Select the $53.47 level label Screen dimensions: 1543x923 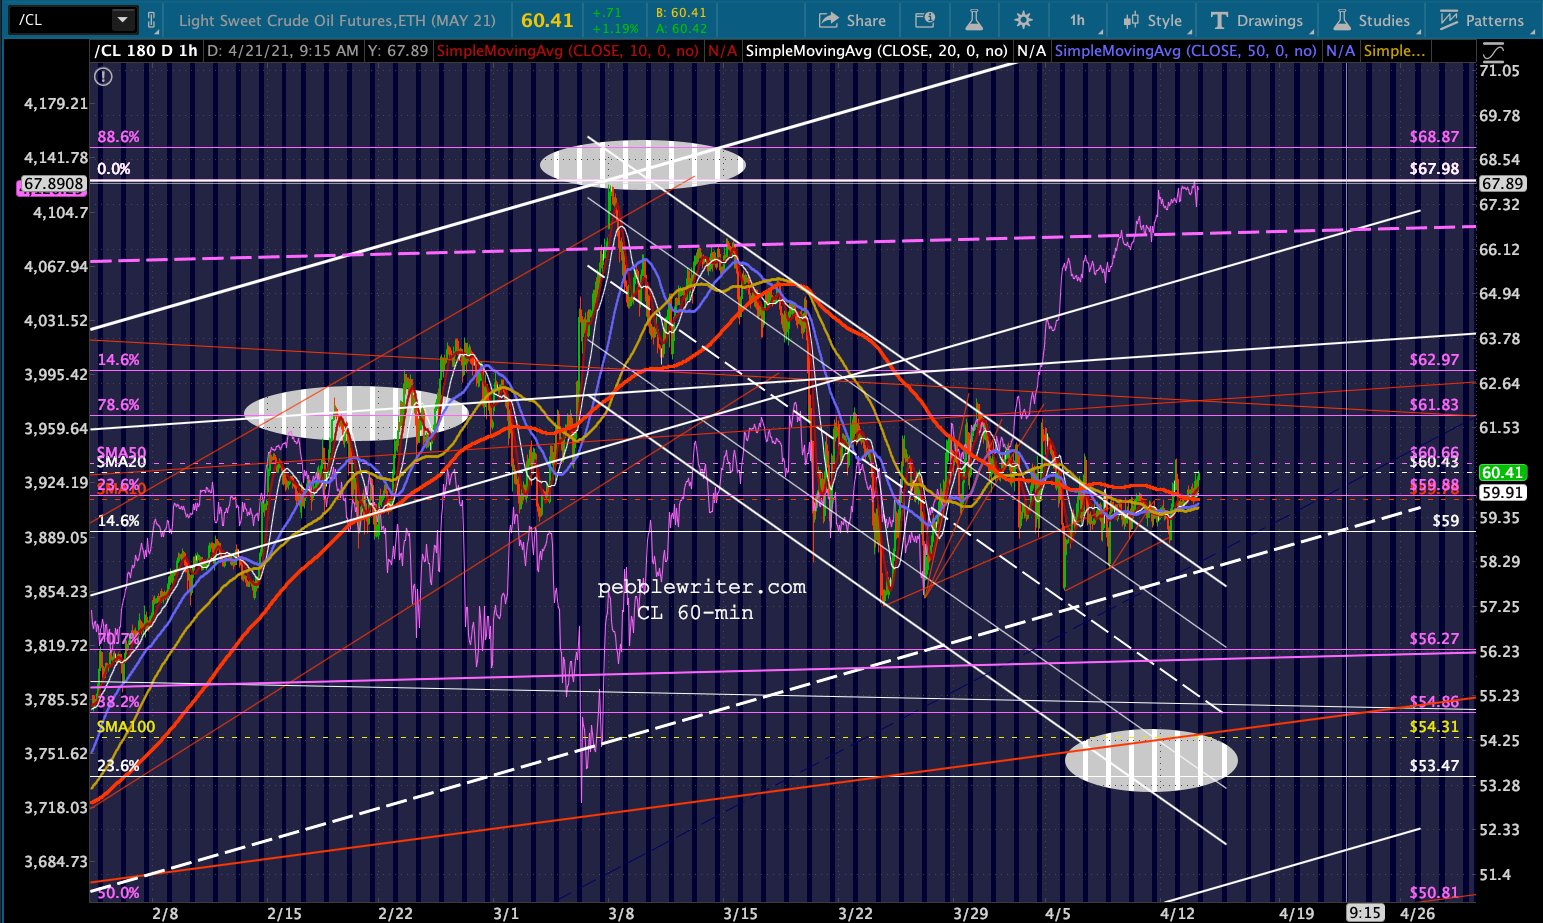point(1434,765)
